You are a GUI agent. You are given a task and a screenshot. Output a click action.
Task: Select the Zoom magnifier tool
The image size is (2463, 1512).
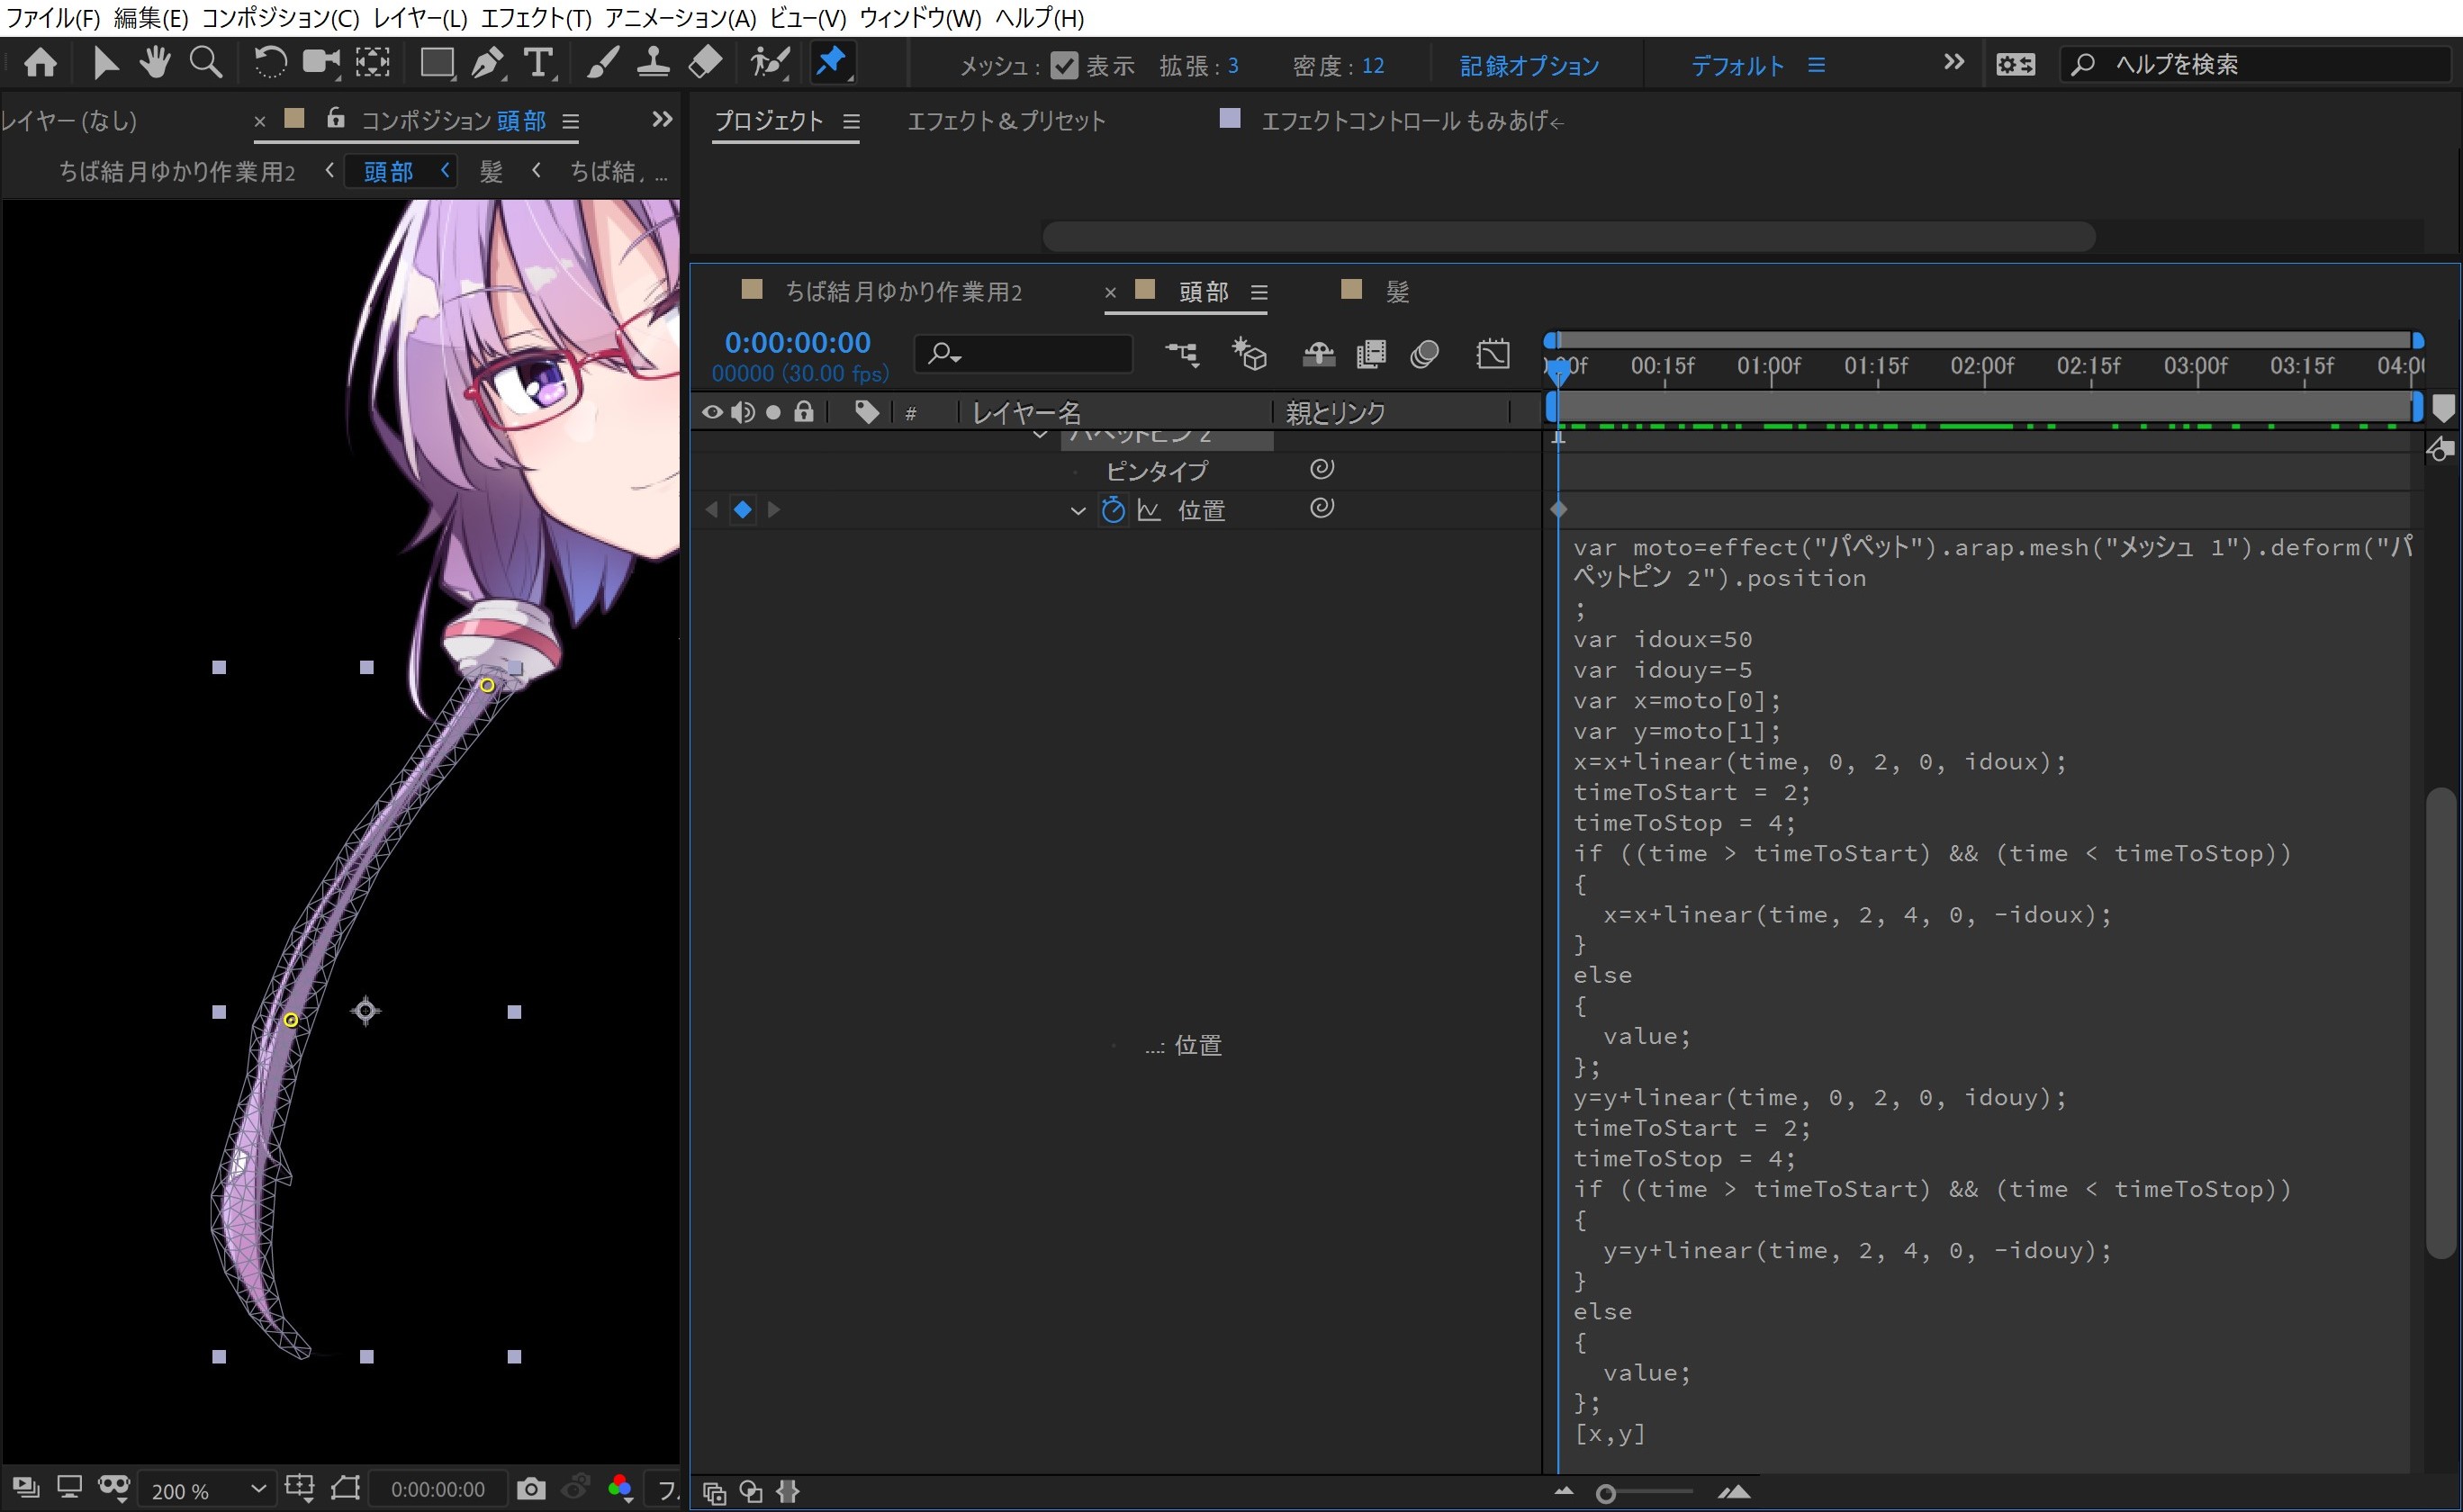tap(206, 63)
